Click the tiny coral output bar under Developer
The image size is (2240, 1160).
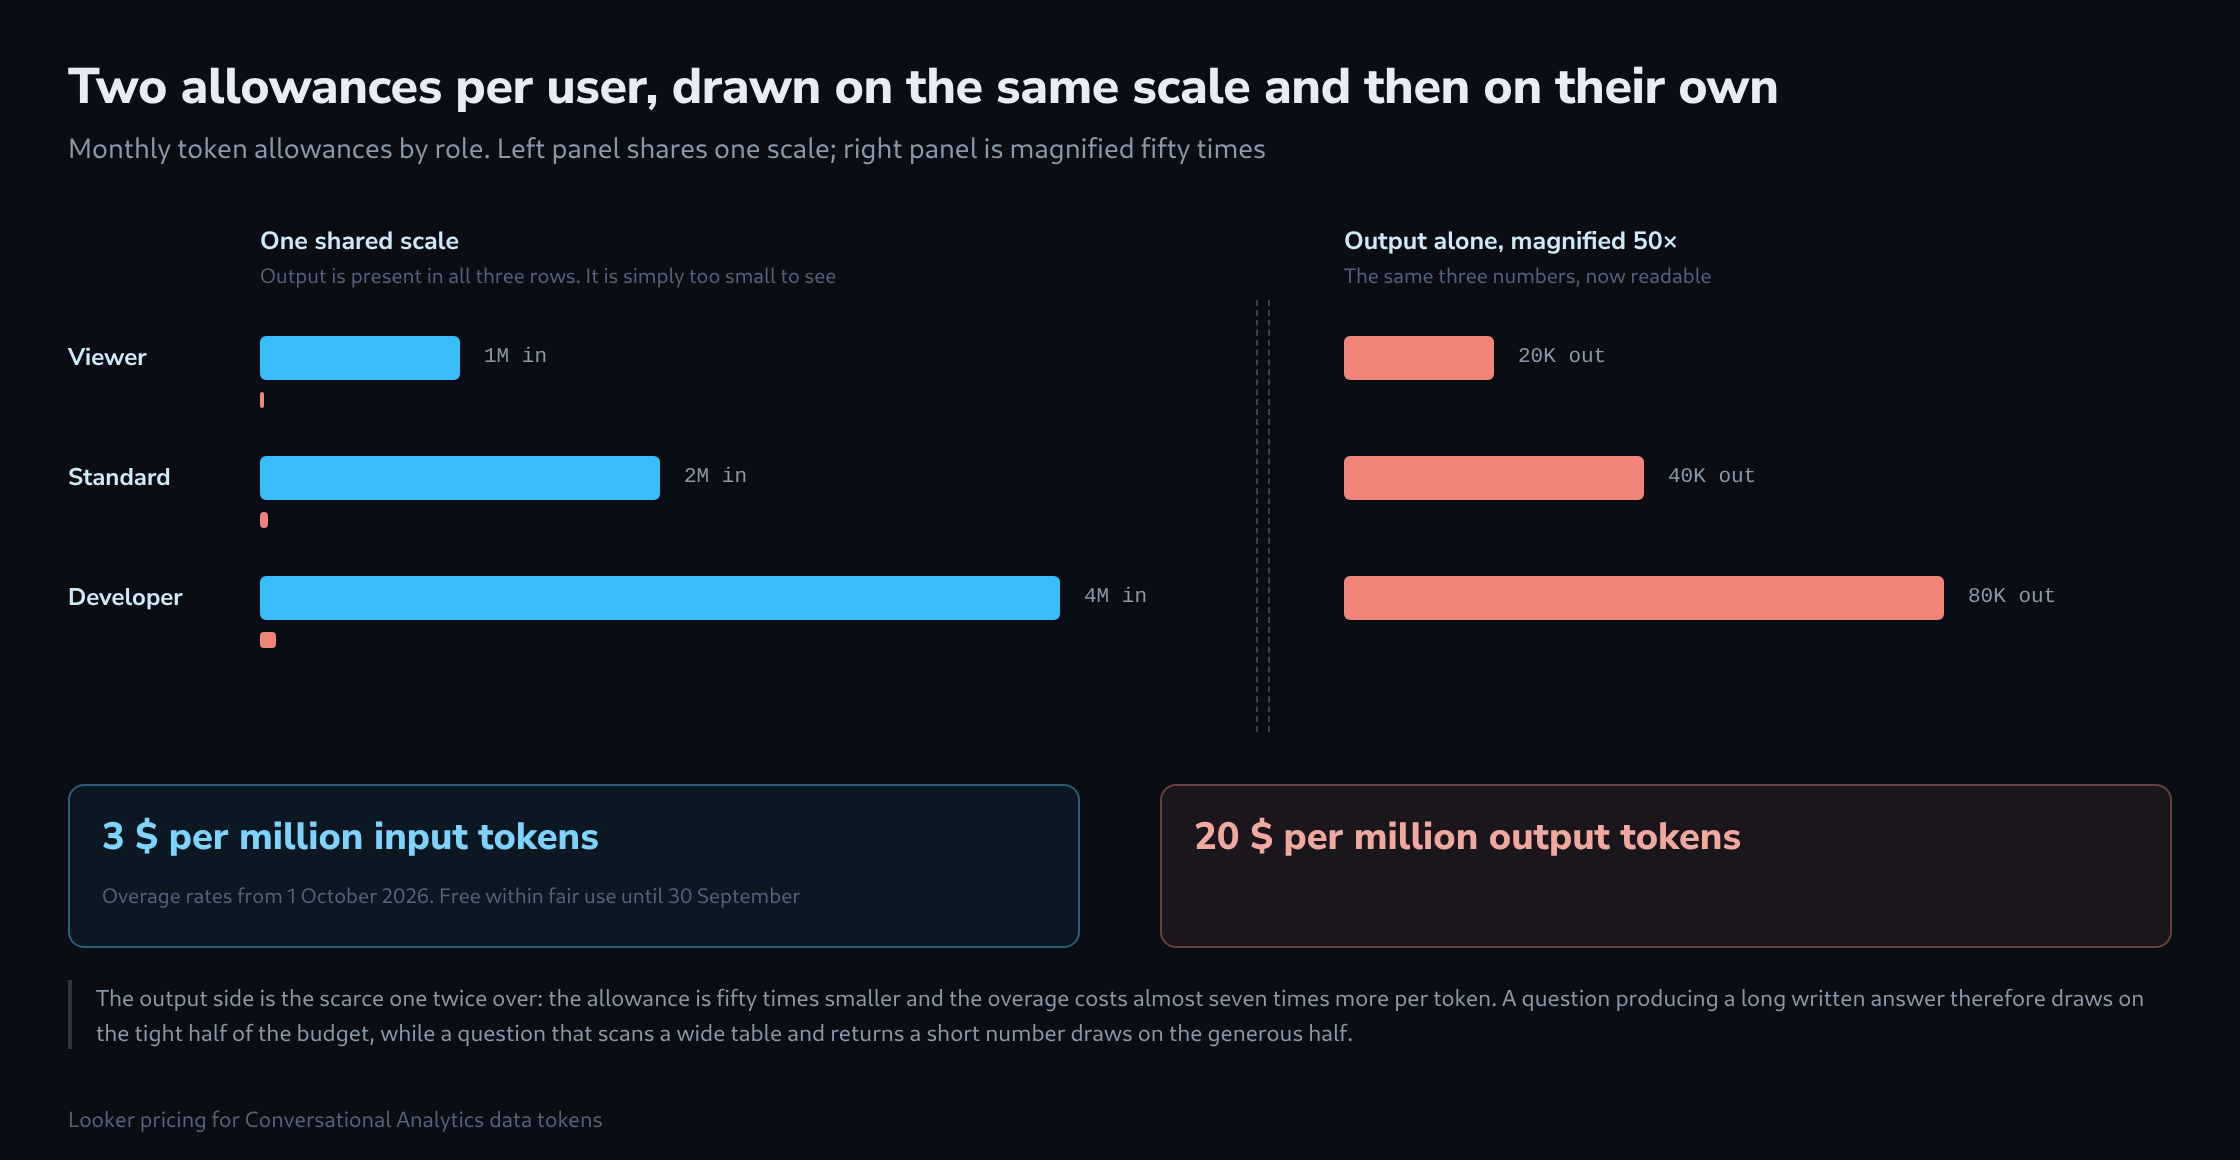(268, 640)
